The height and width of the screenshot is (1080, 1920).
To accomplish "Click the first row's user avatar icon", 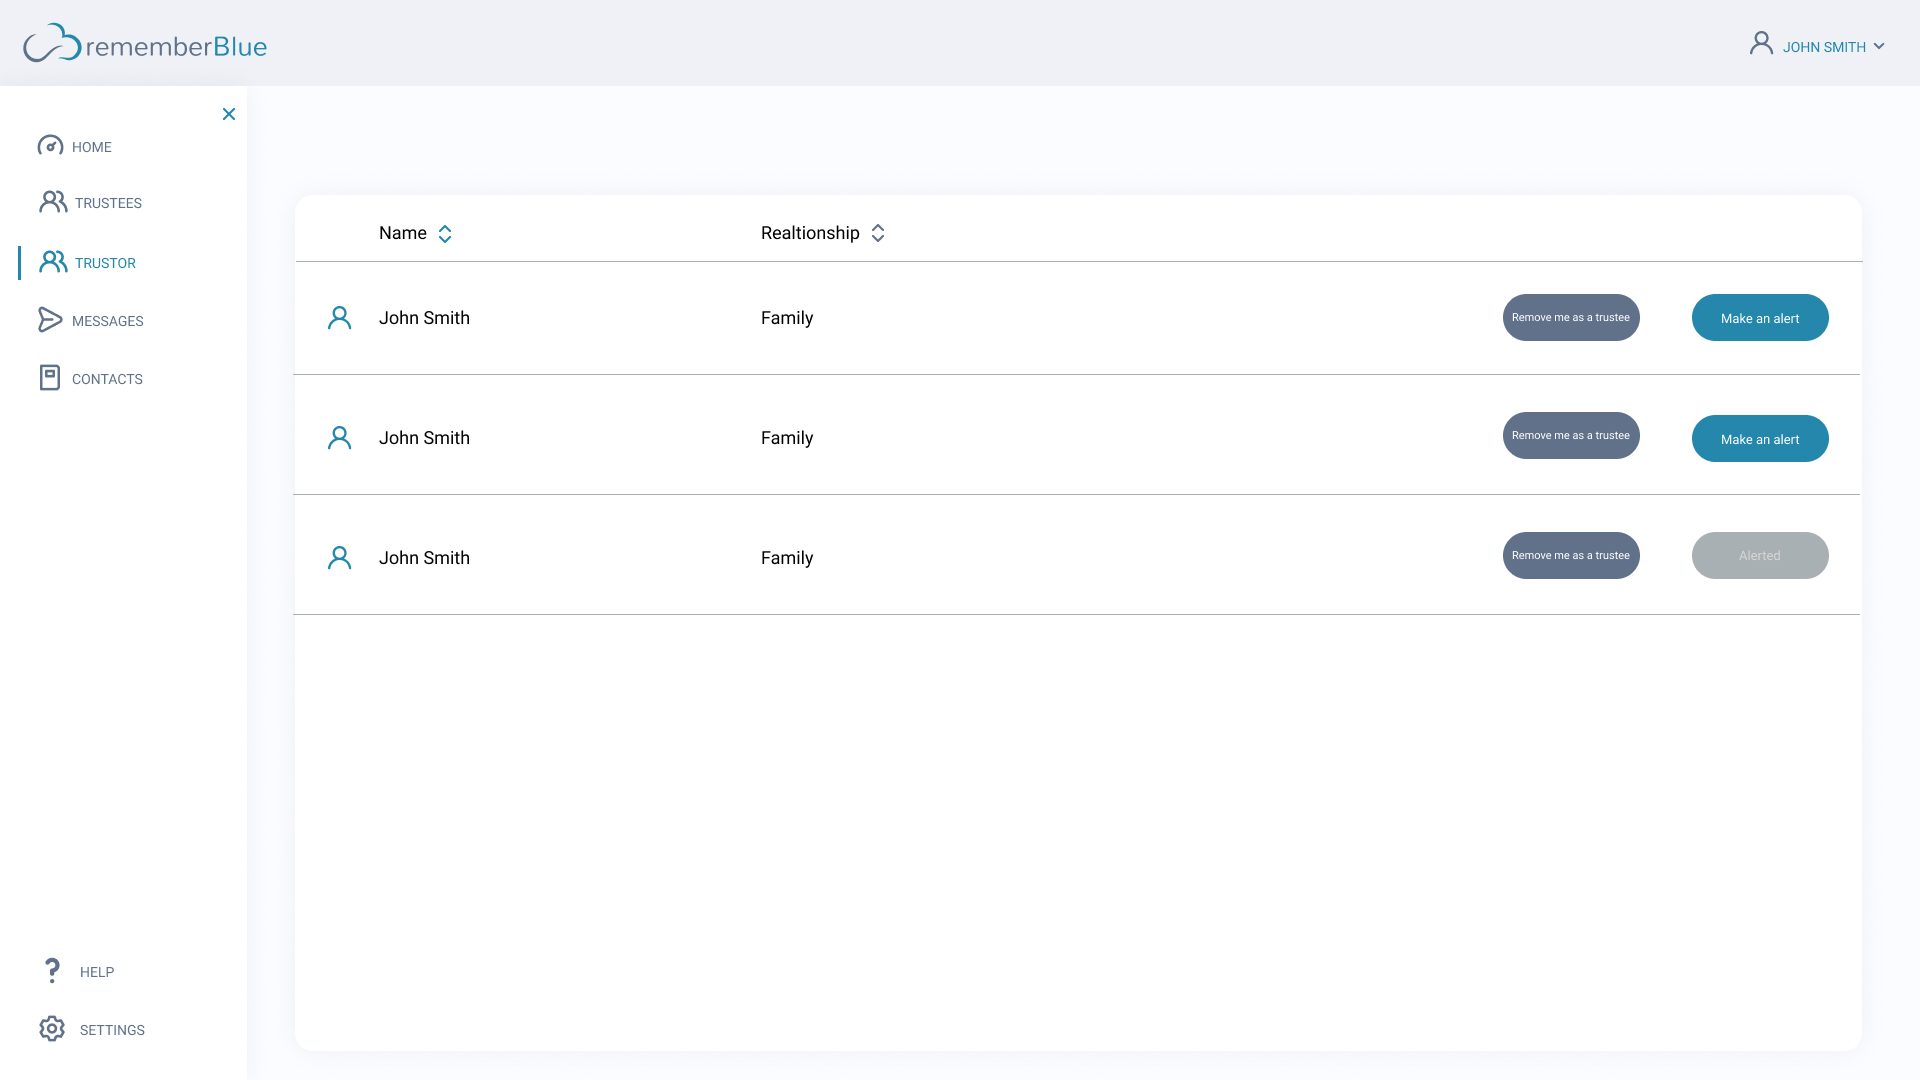I will (x=339, y=318).
